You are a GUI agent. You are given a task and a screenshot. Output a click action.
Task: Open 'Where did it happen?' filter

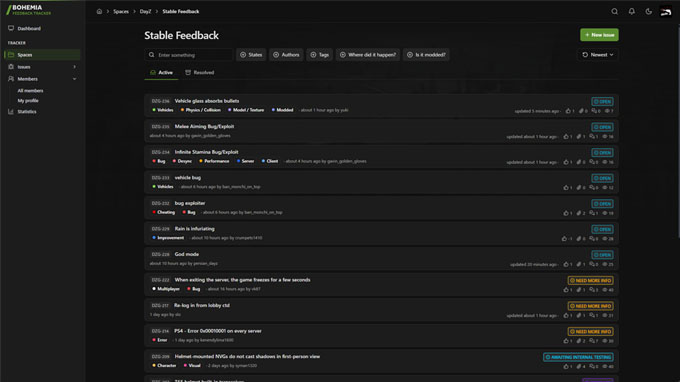pos(368,55)
